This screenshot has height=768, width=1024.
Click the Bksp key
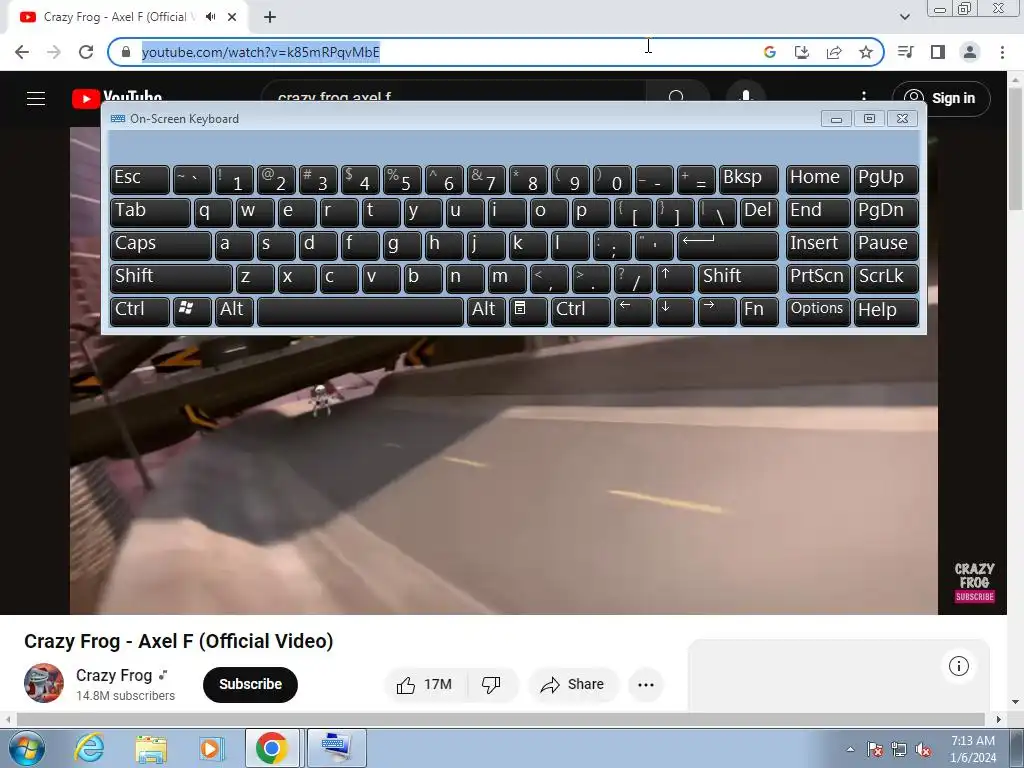748,179
